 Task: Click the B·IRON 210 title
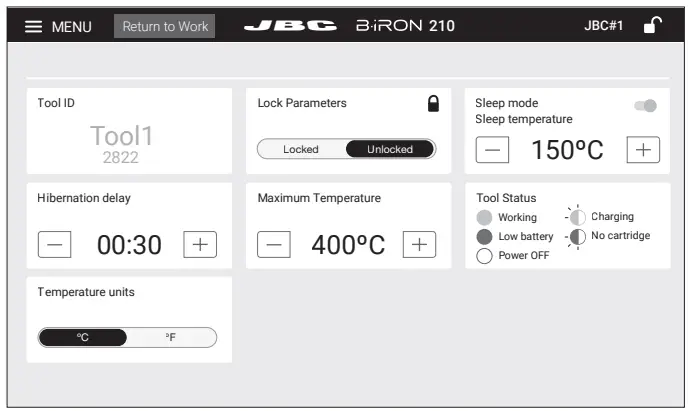[405, 26]
